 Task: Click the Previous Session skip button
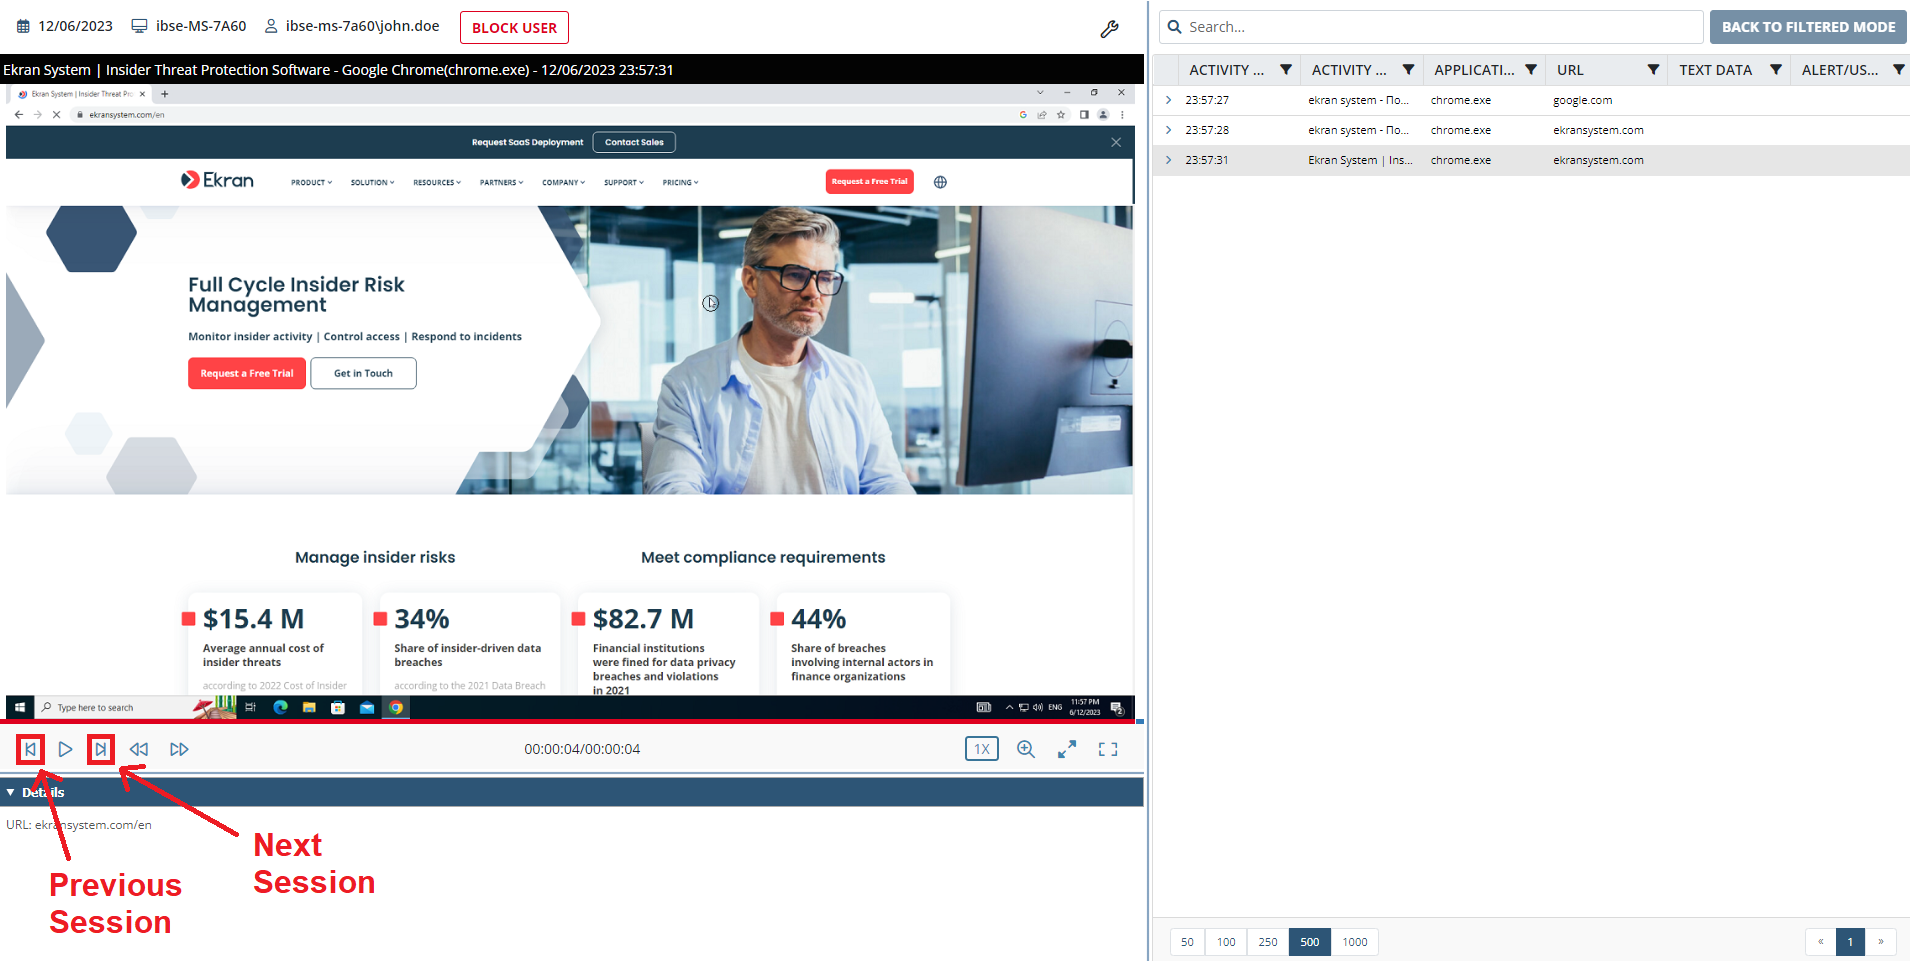[x=30, y=749]
